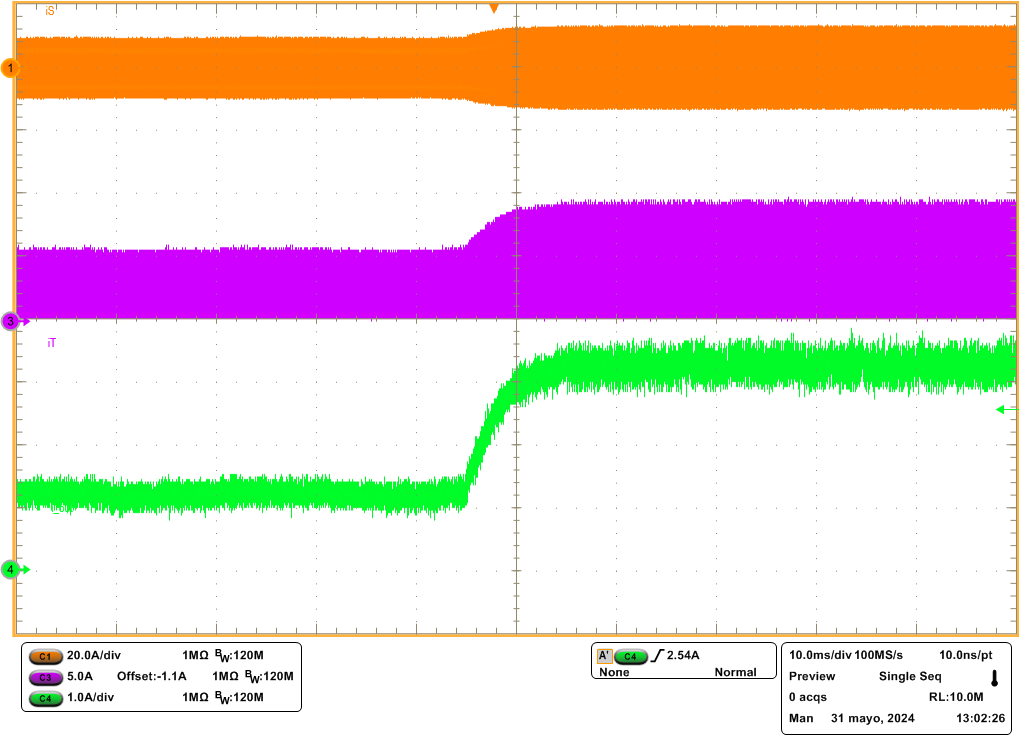Click the C4 trigger source badge
This screenshot has height=736, width=1024.
(630, 656)
